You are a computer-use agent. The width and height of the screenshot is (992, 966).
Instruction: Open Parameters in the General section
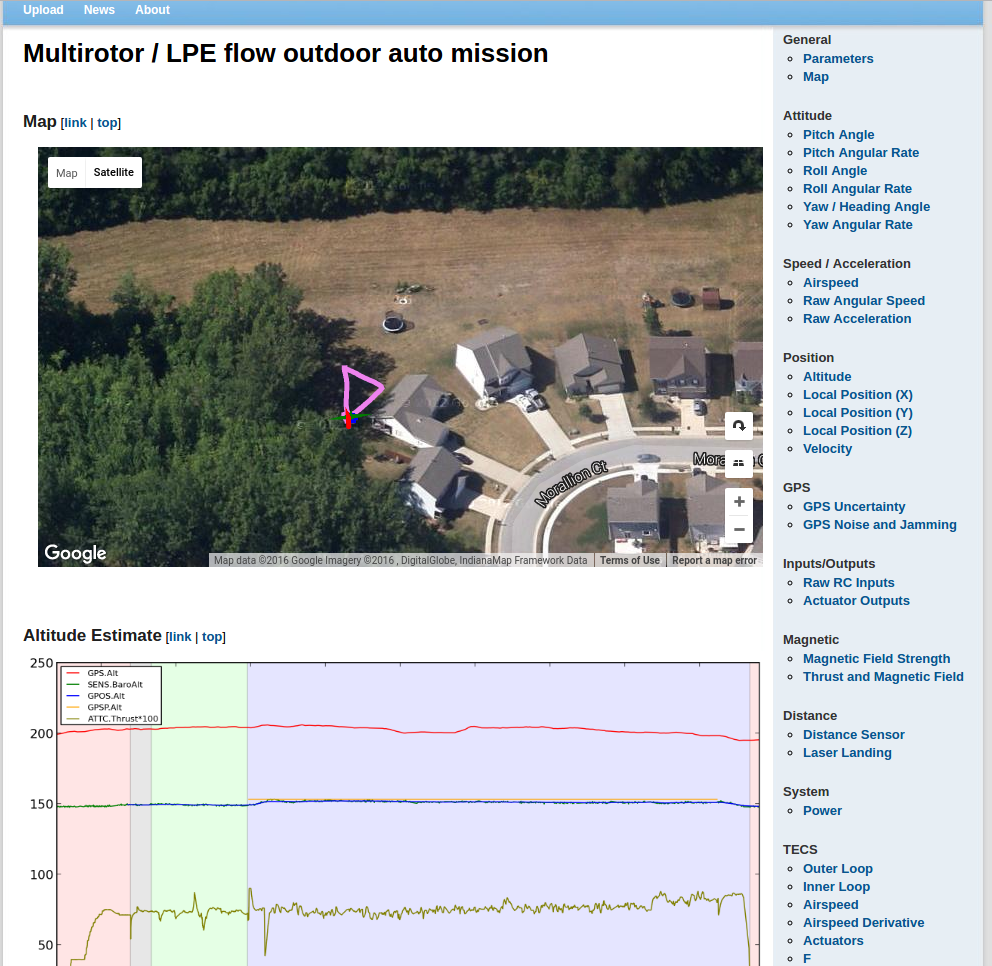[838, 59]
